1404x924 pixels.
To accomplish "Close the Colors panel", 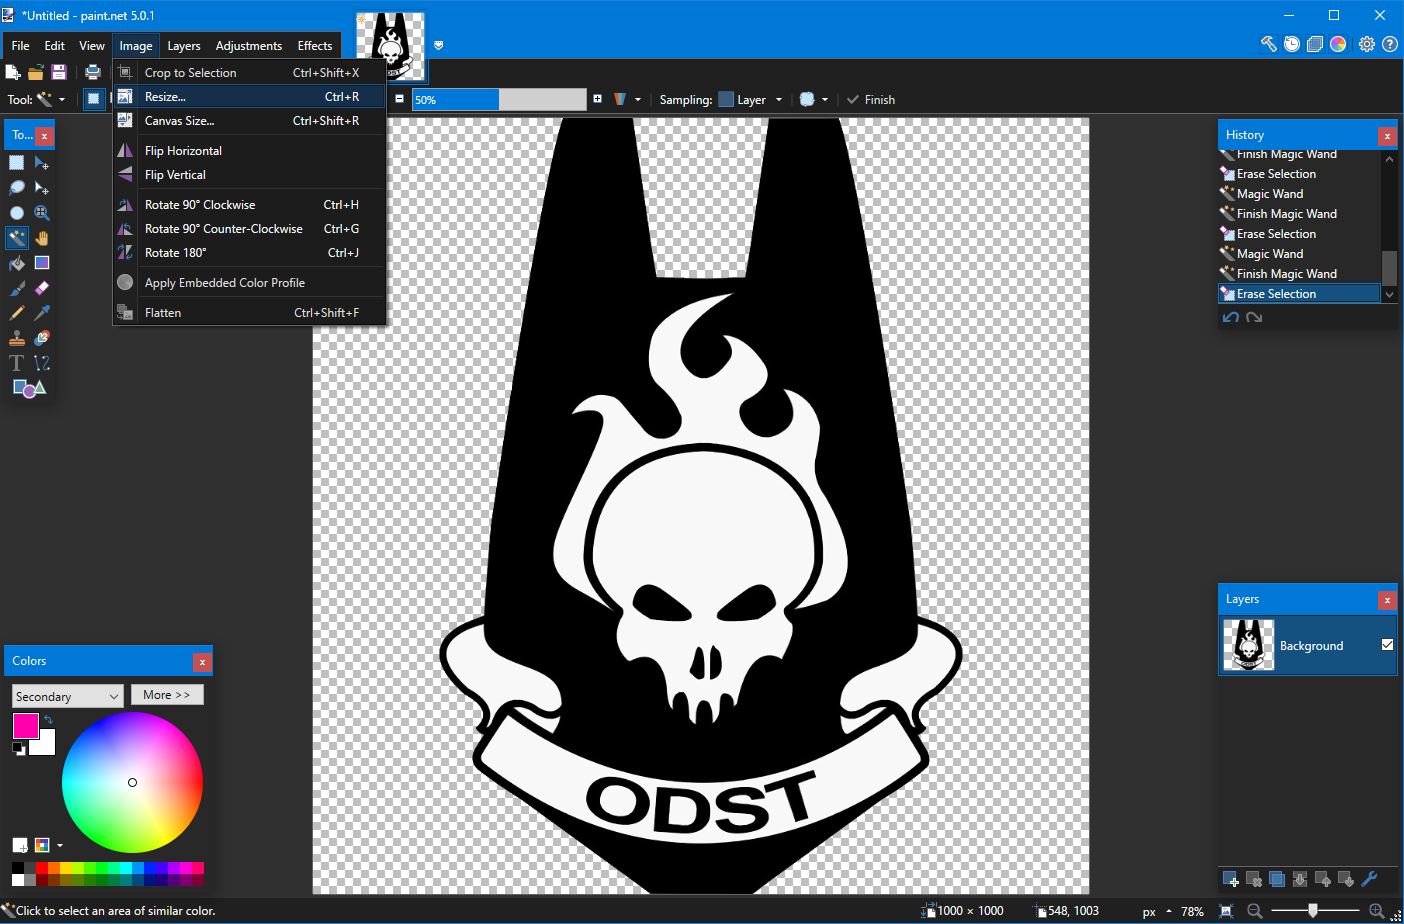I will click(202, 662).
